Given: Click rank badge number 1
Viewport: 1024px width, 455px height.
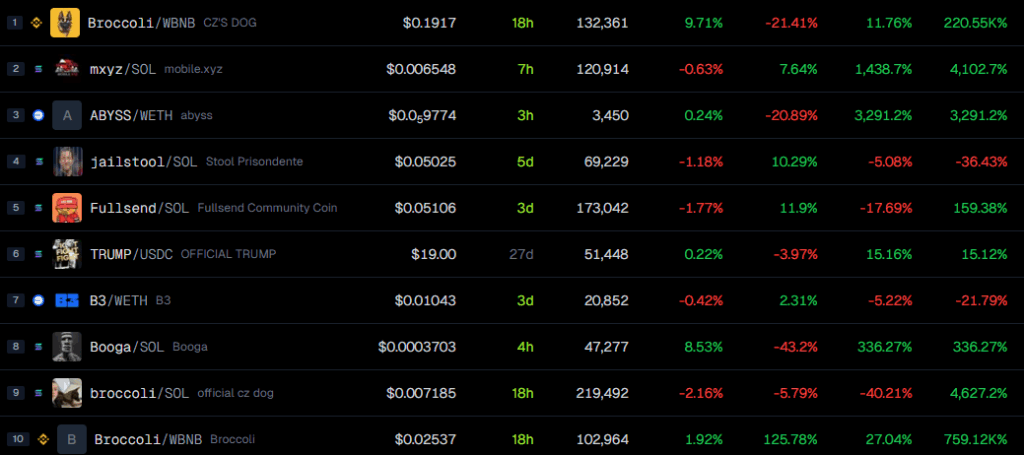Looking at the screenshot, I should coord(16,23).
